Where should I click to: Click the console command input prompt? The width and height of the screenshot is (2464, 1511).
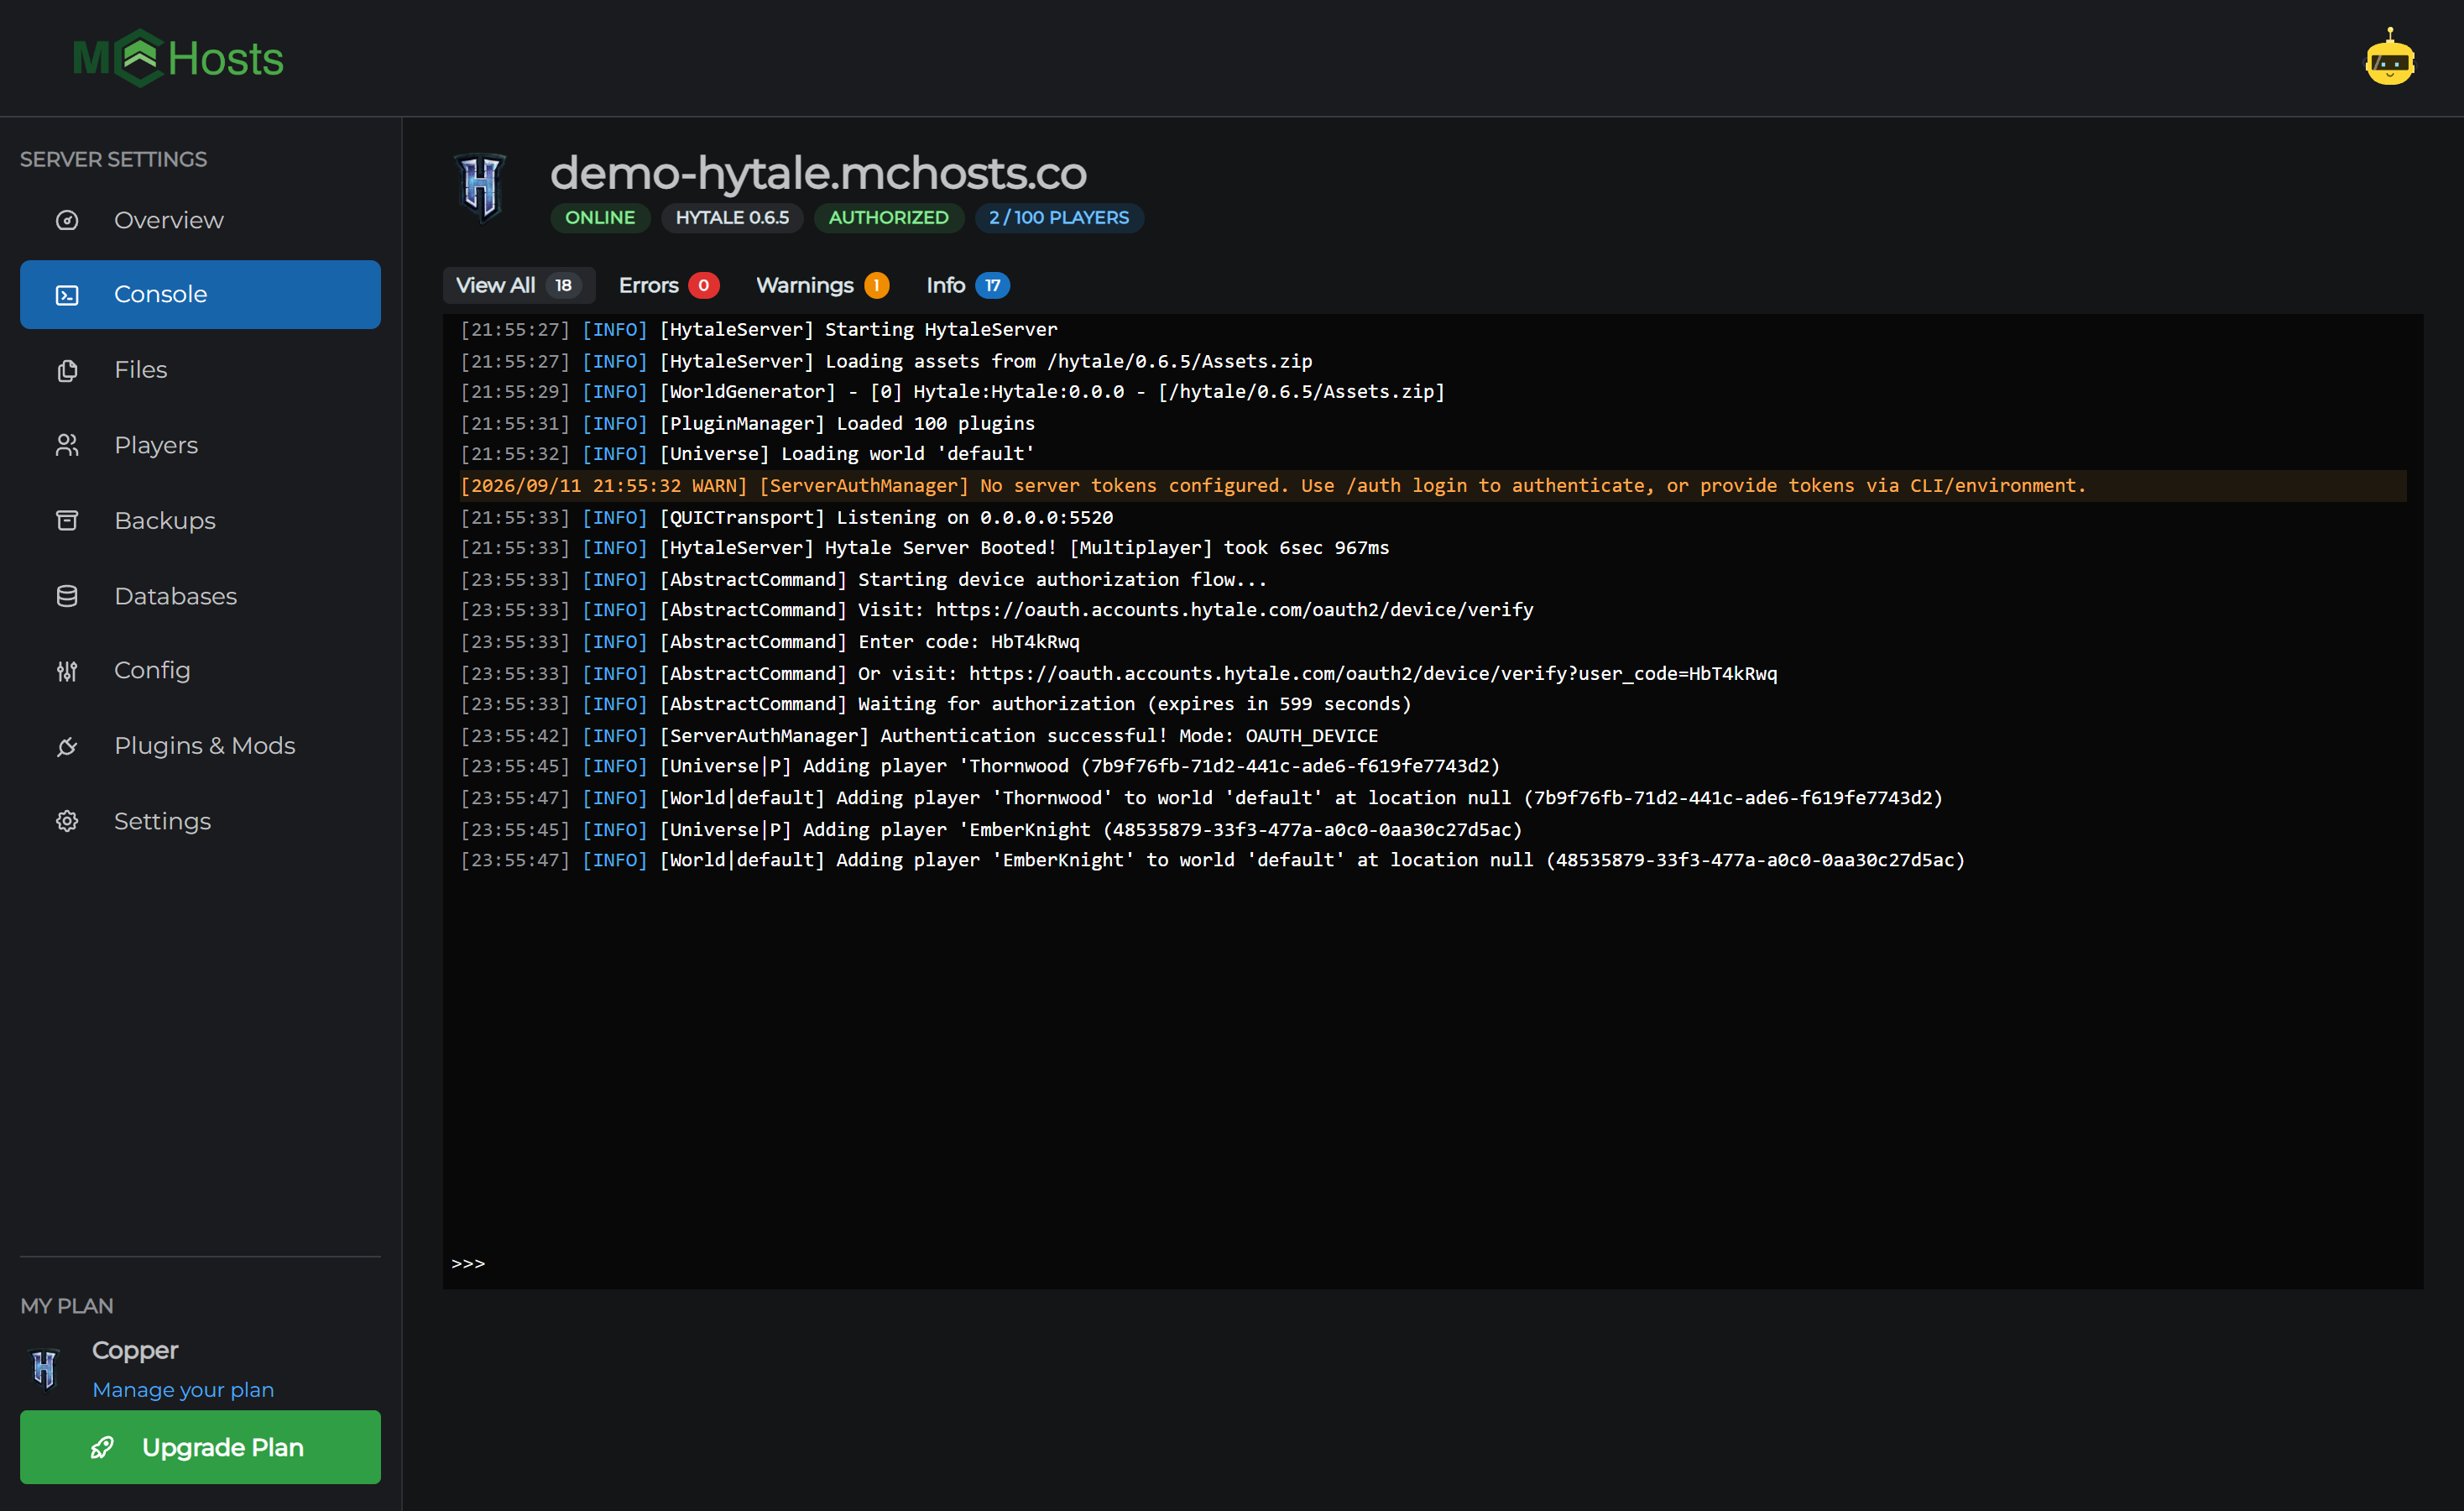point(1433,1264)
